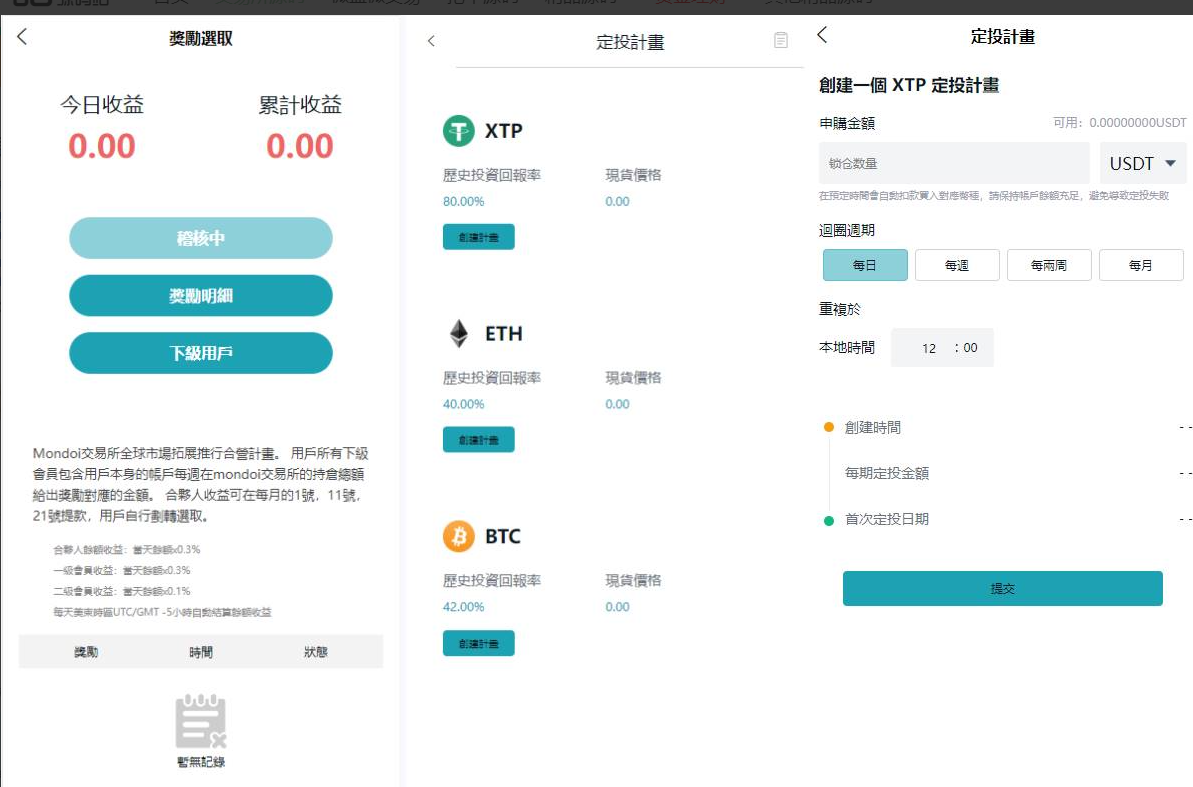Select the 每兩周 cycle period option
The width and height of the screenshot is (1193, 787).
pos(1048,265)
